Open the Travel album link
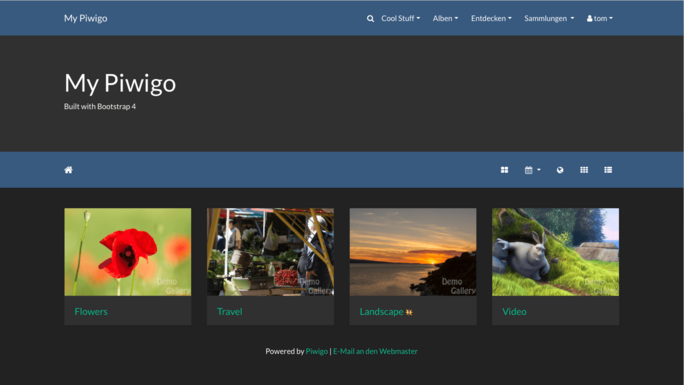Screen dimensions: 684x385 (229, 311)
